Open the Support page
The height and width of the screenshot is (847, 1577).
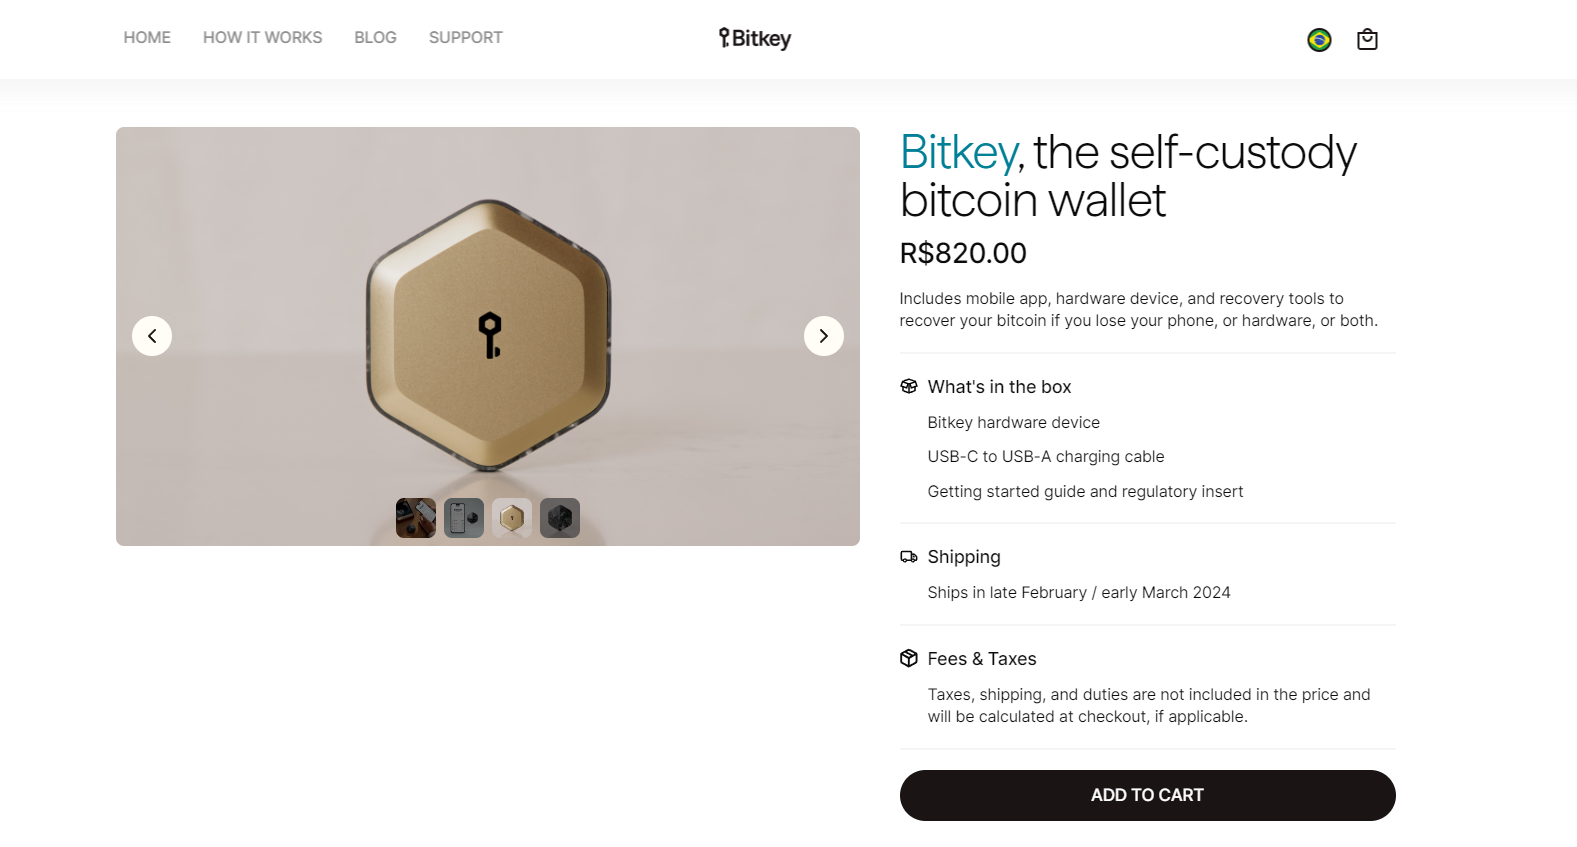coord(465,38)
